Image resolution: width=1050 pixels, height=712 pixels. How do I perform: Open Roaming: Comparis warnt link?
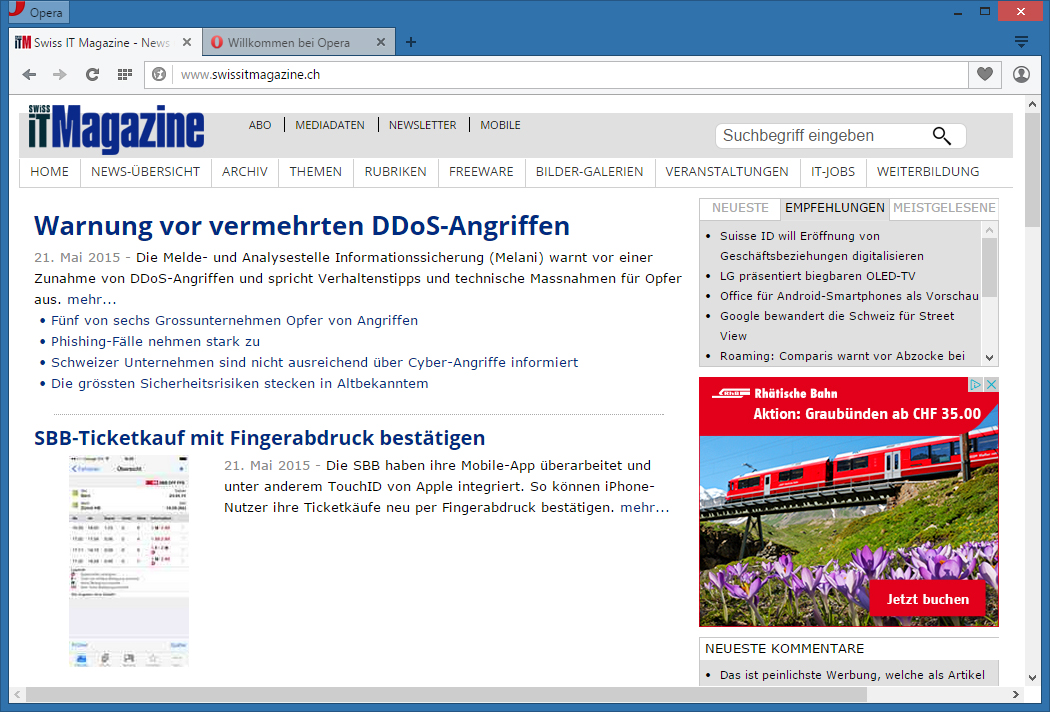(x=842, y=356)
